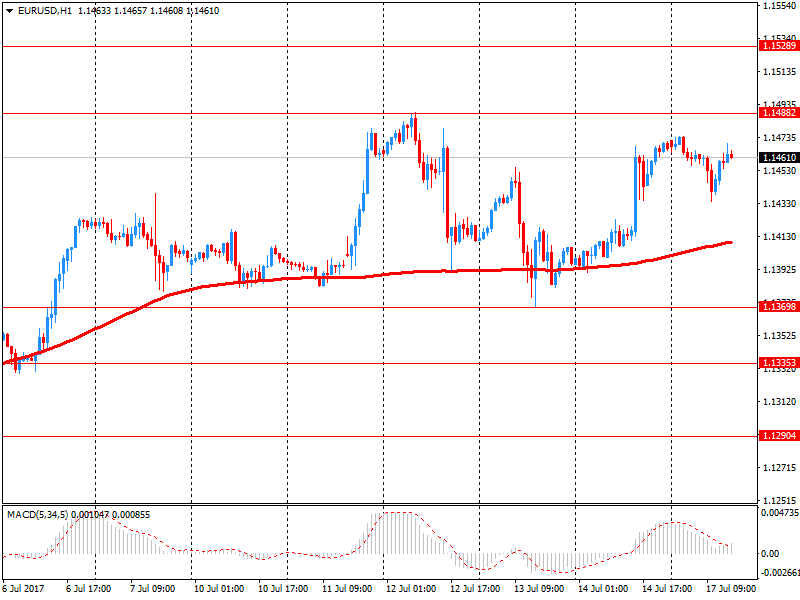
Task: Select the 1.14735 price scale value
Action: pyautogui.click(x=779, y=138)
